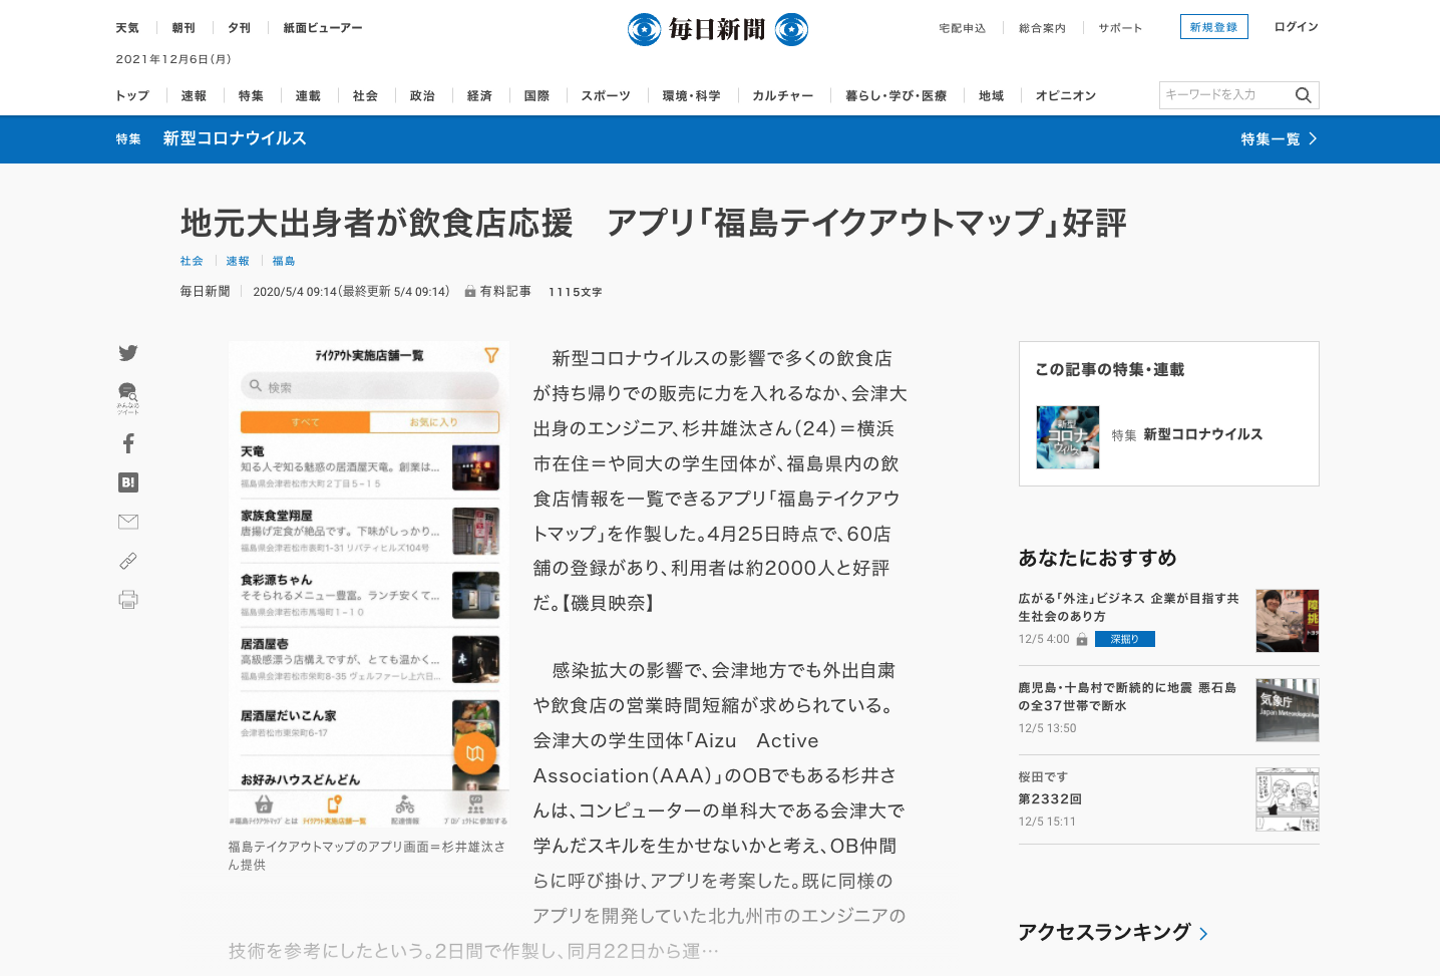Click the 1115文字 character count

[x=575, y=292]
